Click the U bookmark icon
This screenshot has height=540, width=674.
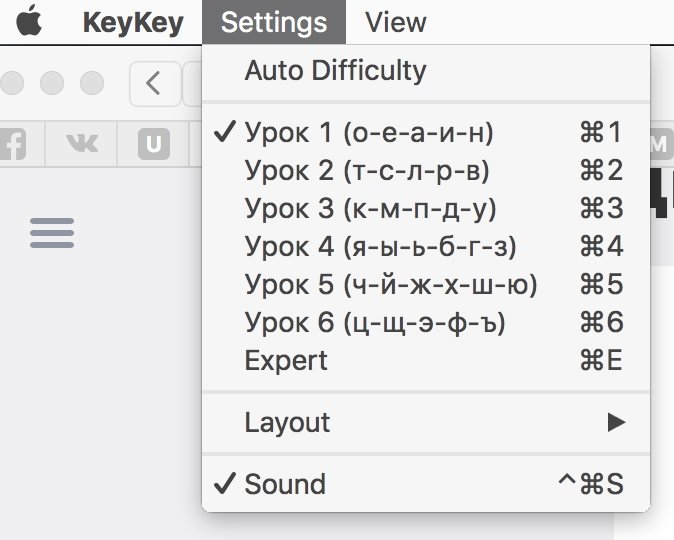click(153, 145)
